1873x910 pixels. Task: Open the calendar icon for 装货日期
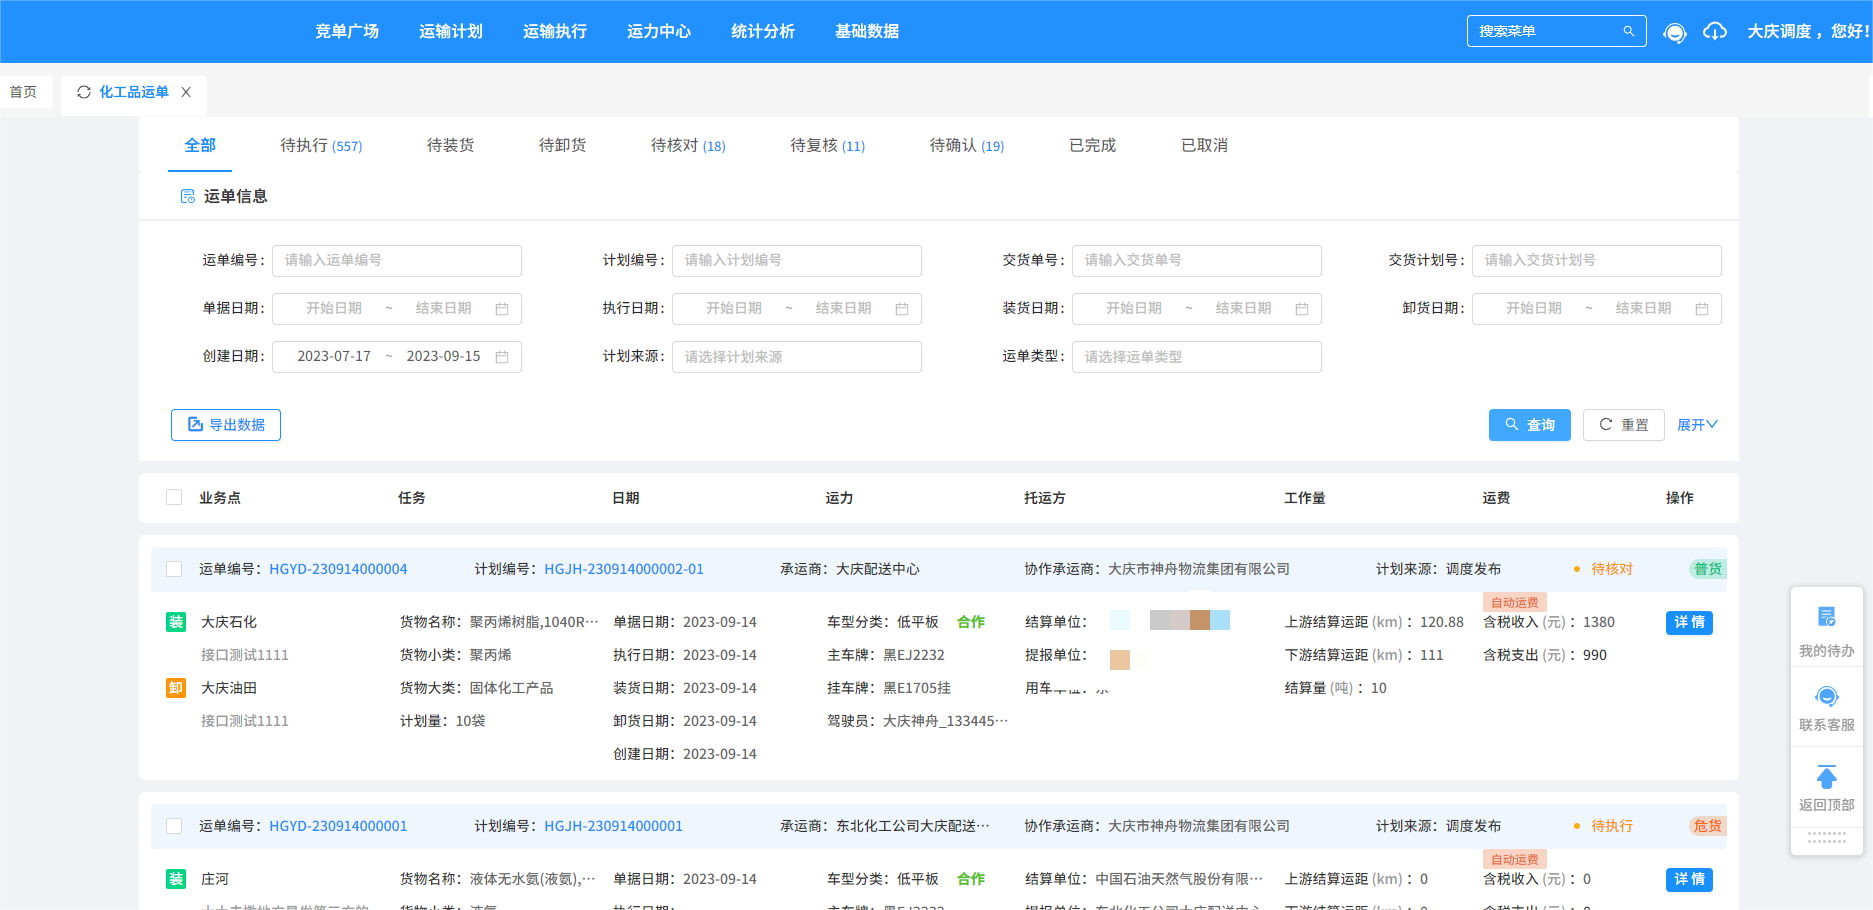[1302, 309]
